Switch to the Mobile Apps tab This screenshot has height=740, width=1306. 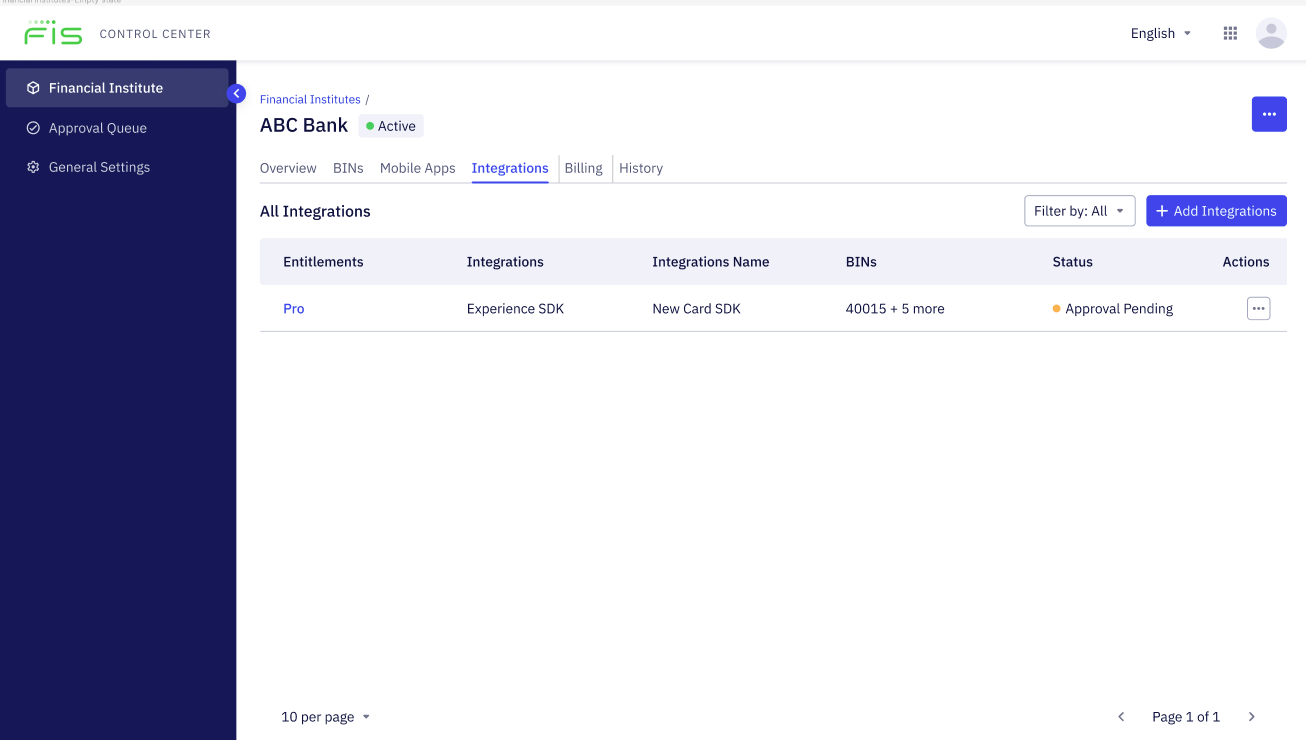click(417, 168)
